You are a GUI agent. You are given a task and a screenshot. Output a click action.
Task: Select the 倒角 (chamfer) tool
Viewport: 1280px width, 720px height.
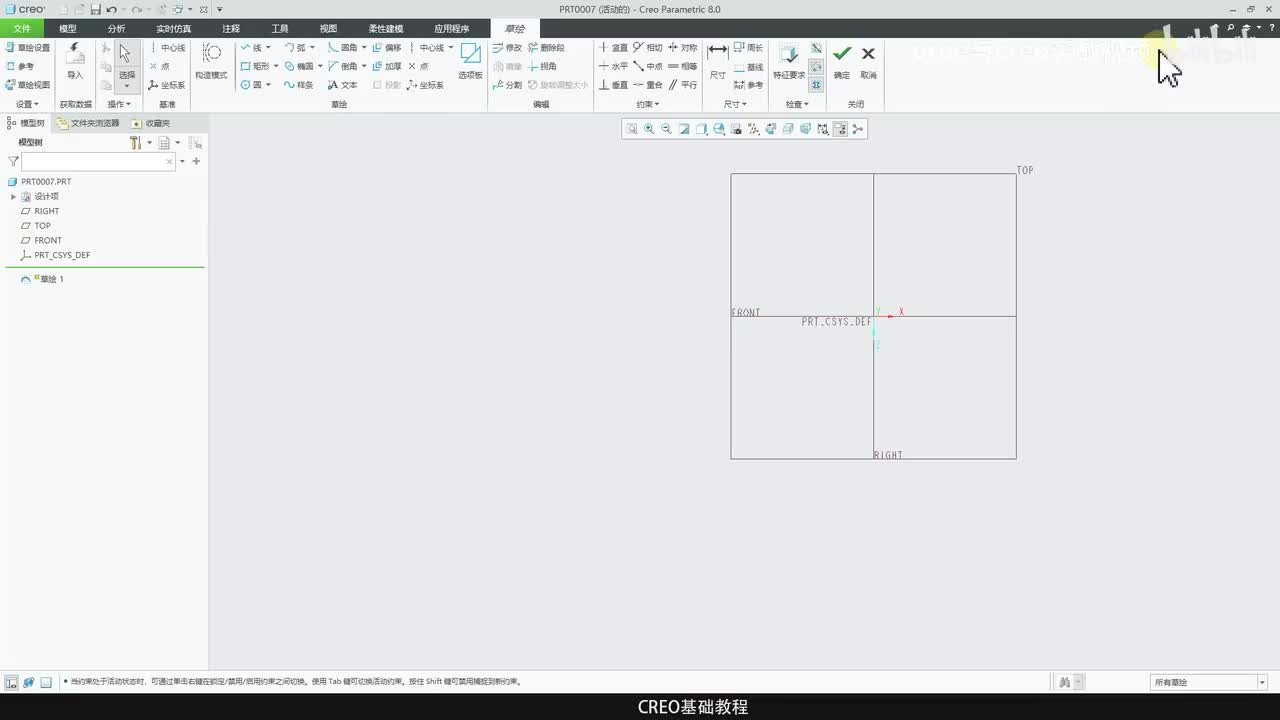342,66
